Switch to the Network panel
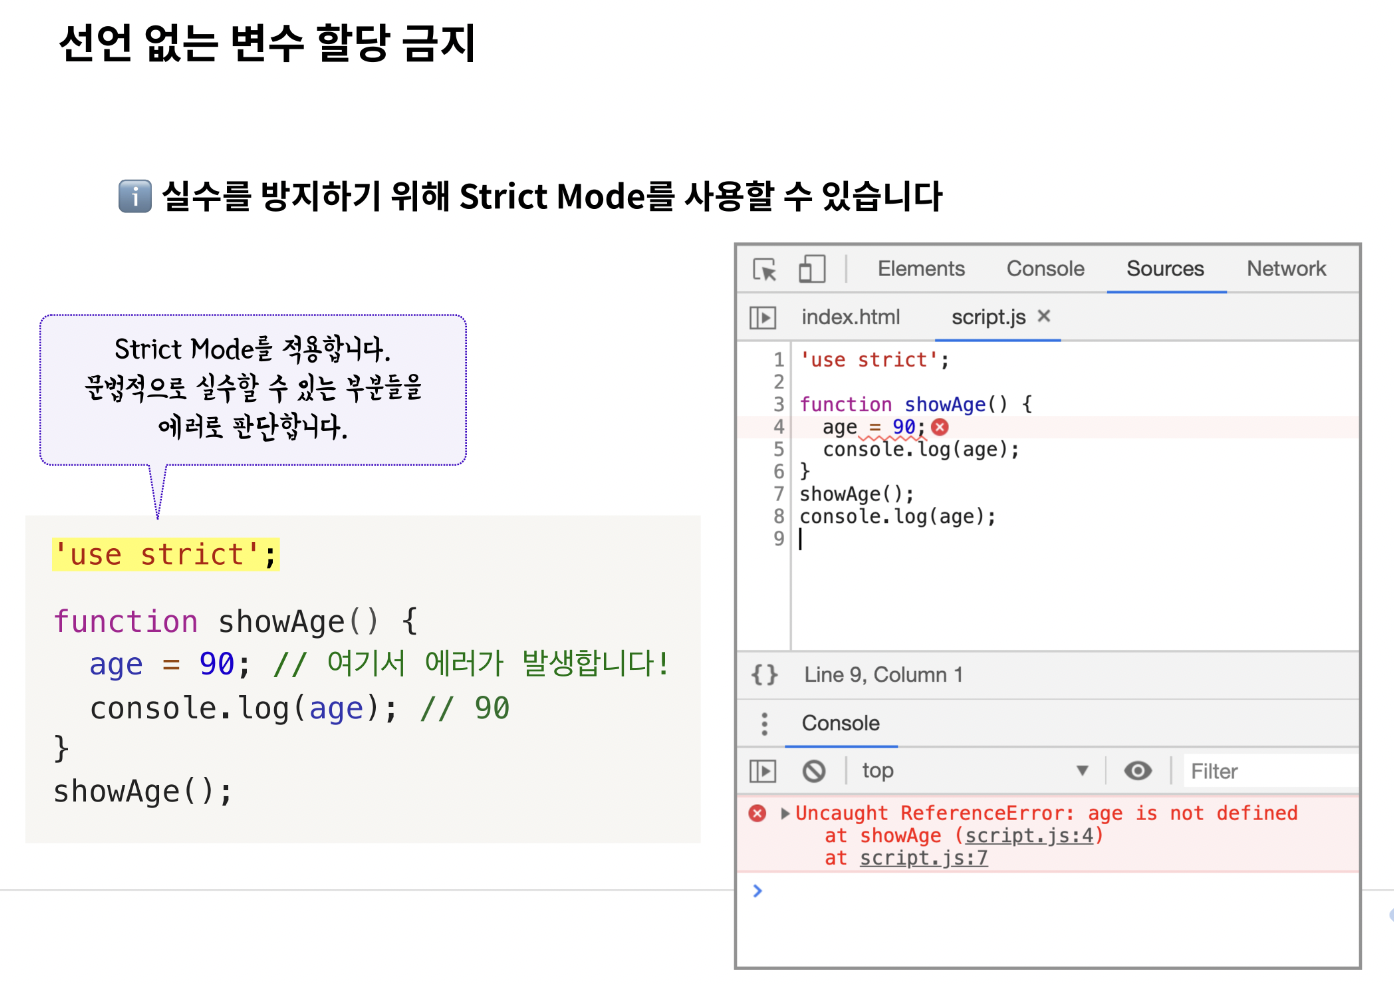1394x984 pixels. [x=1286, y=268]
